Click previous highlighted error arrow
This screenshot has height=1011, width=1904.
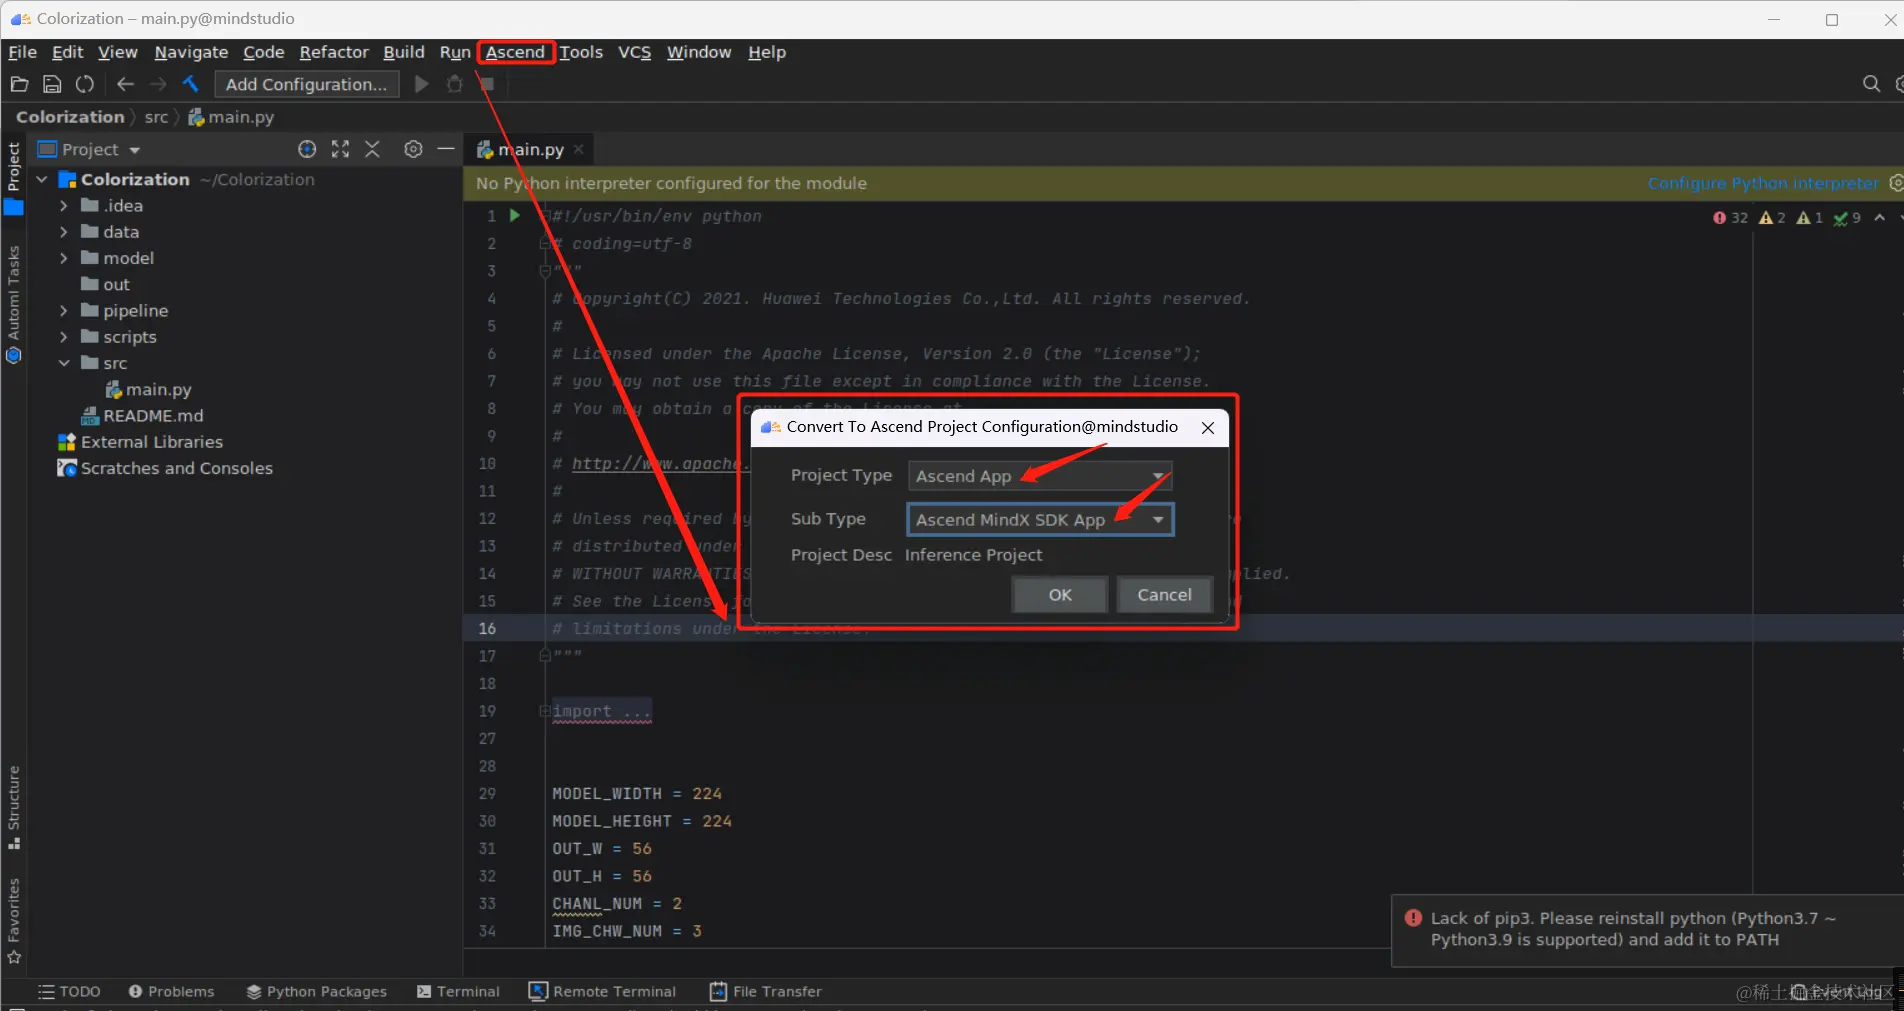1880,217
